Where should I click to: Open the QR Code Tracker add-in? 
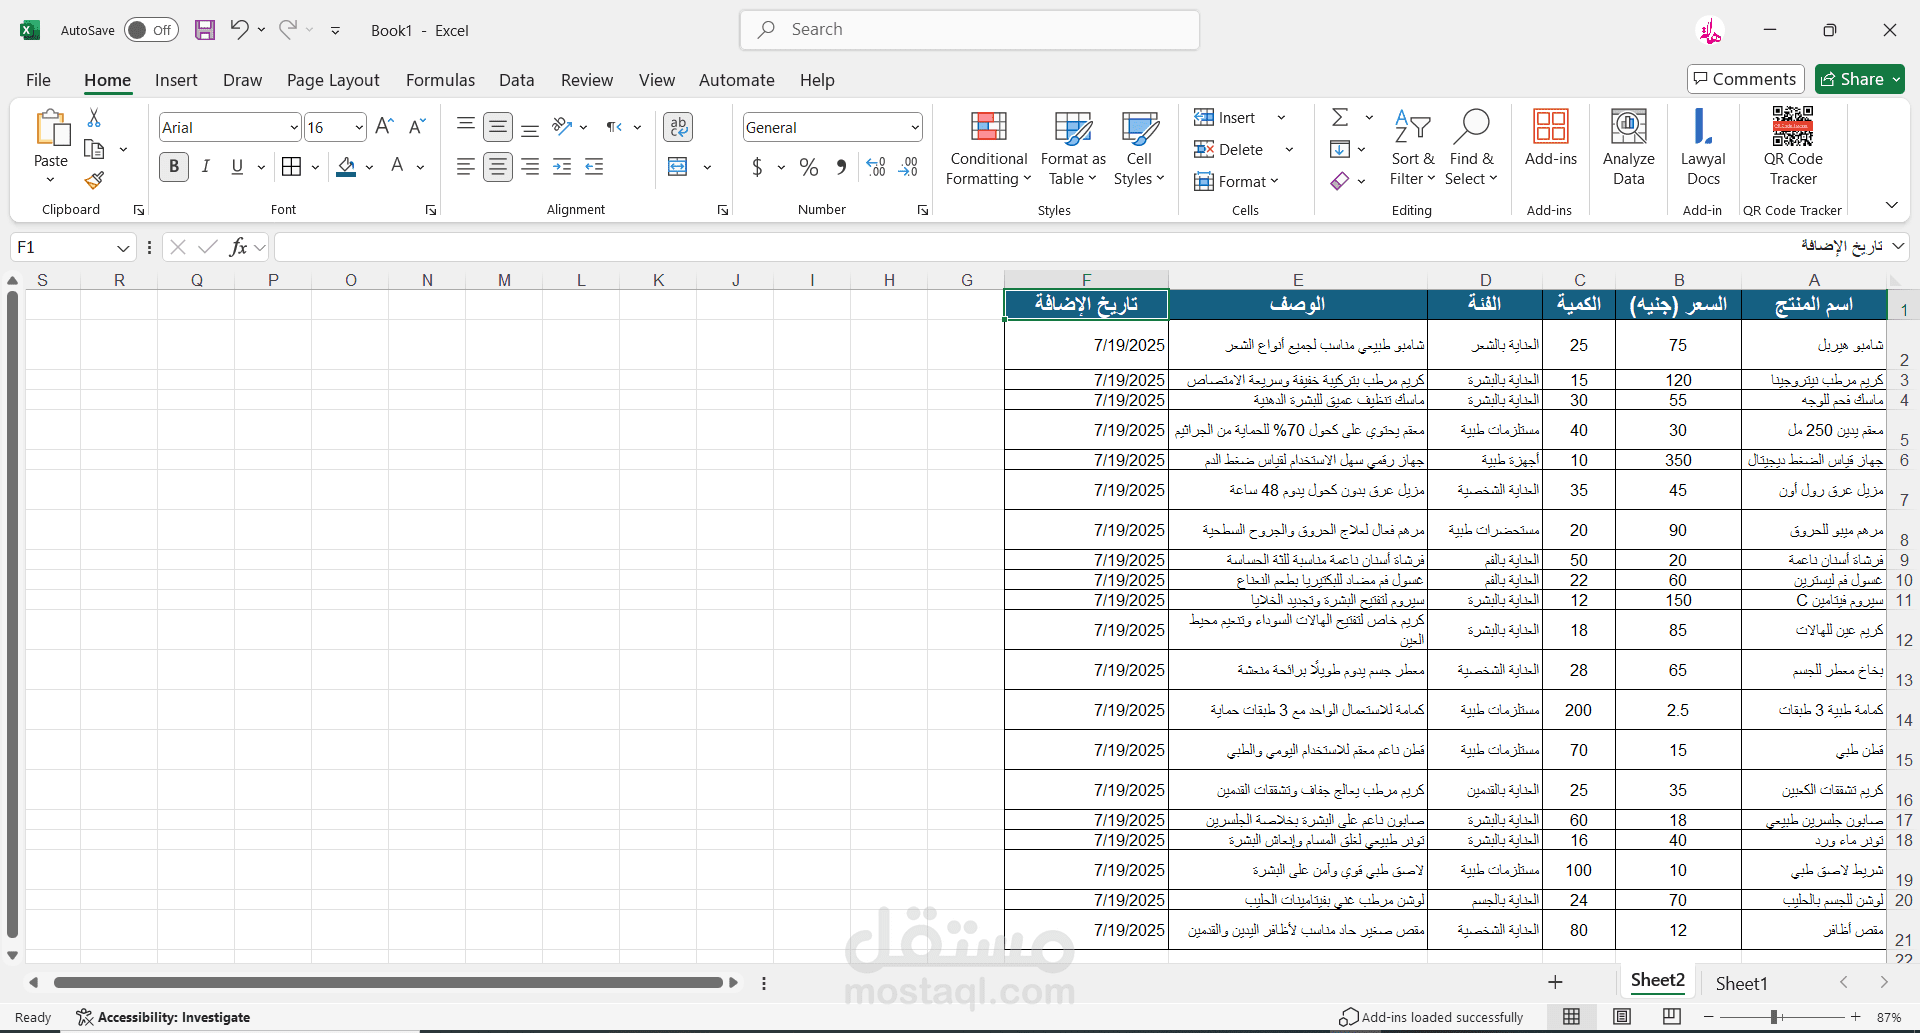tap(1793, 147)
